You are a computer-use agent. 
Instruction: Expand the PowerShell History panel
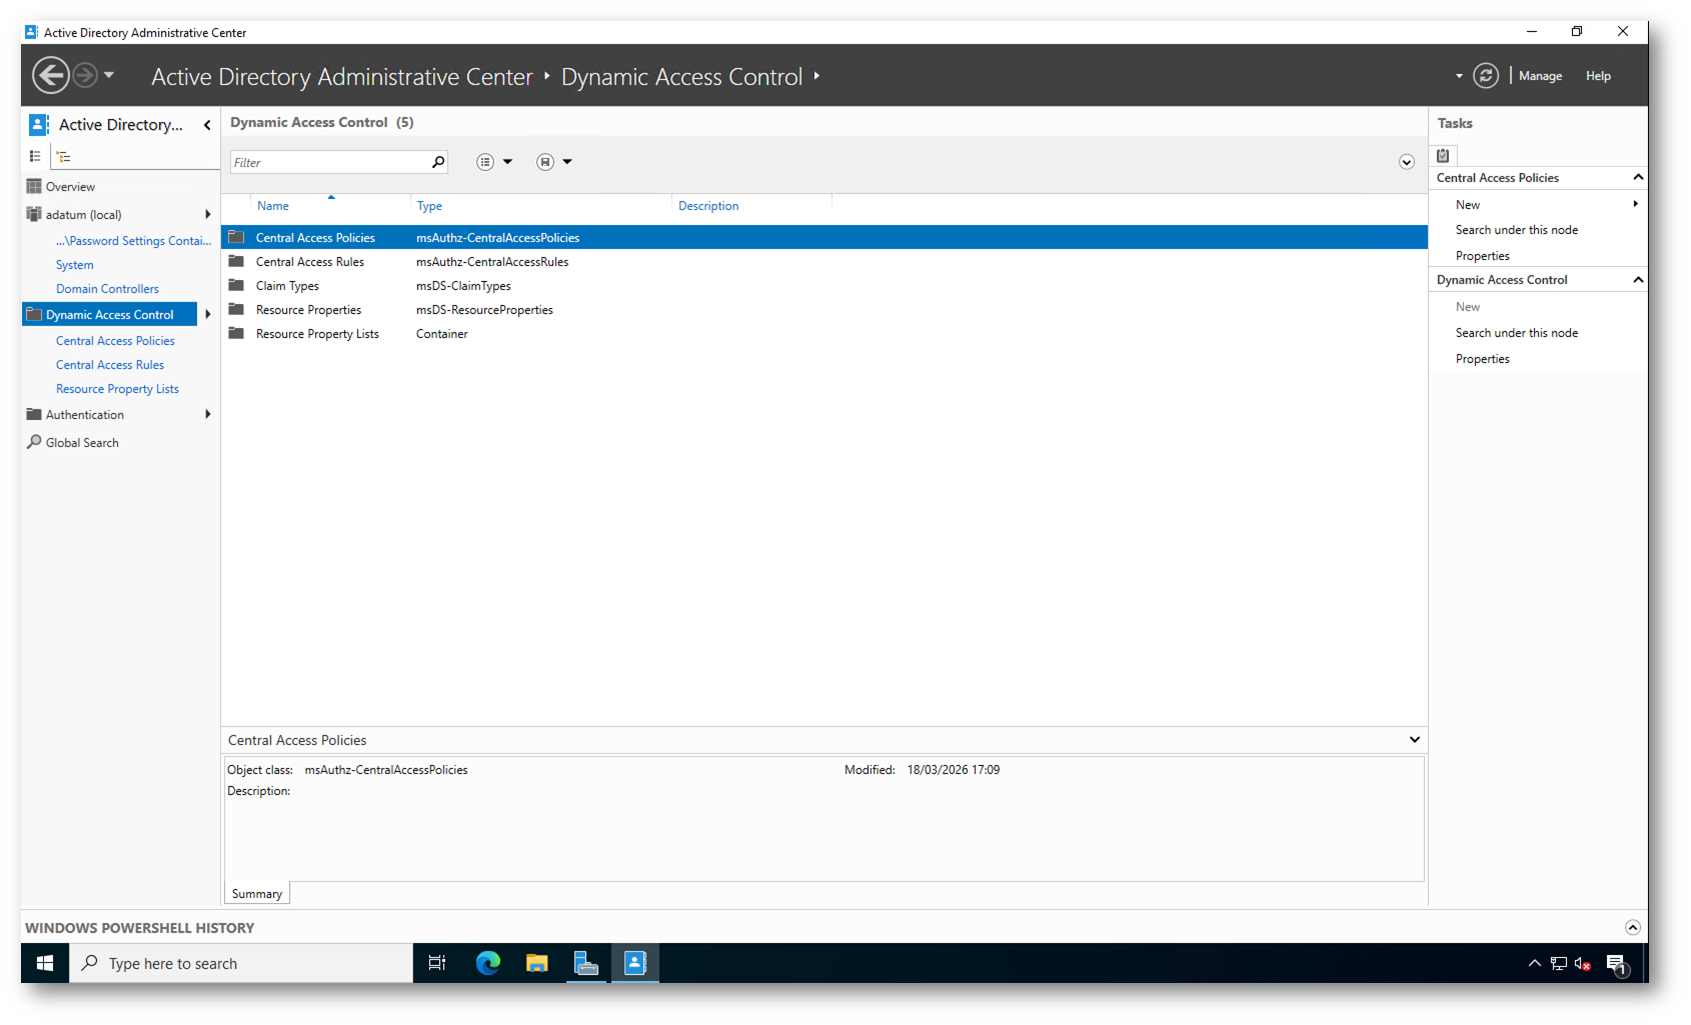pyautogui.click(x=1632, y=928)
